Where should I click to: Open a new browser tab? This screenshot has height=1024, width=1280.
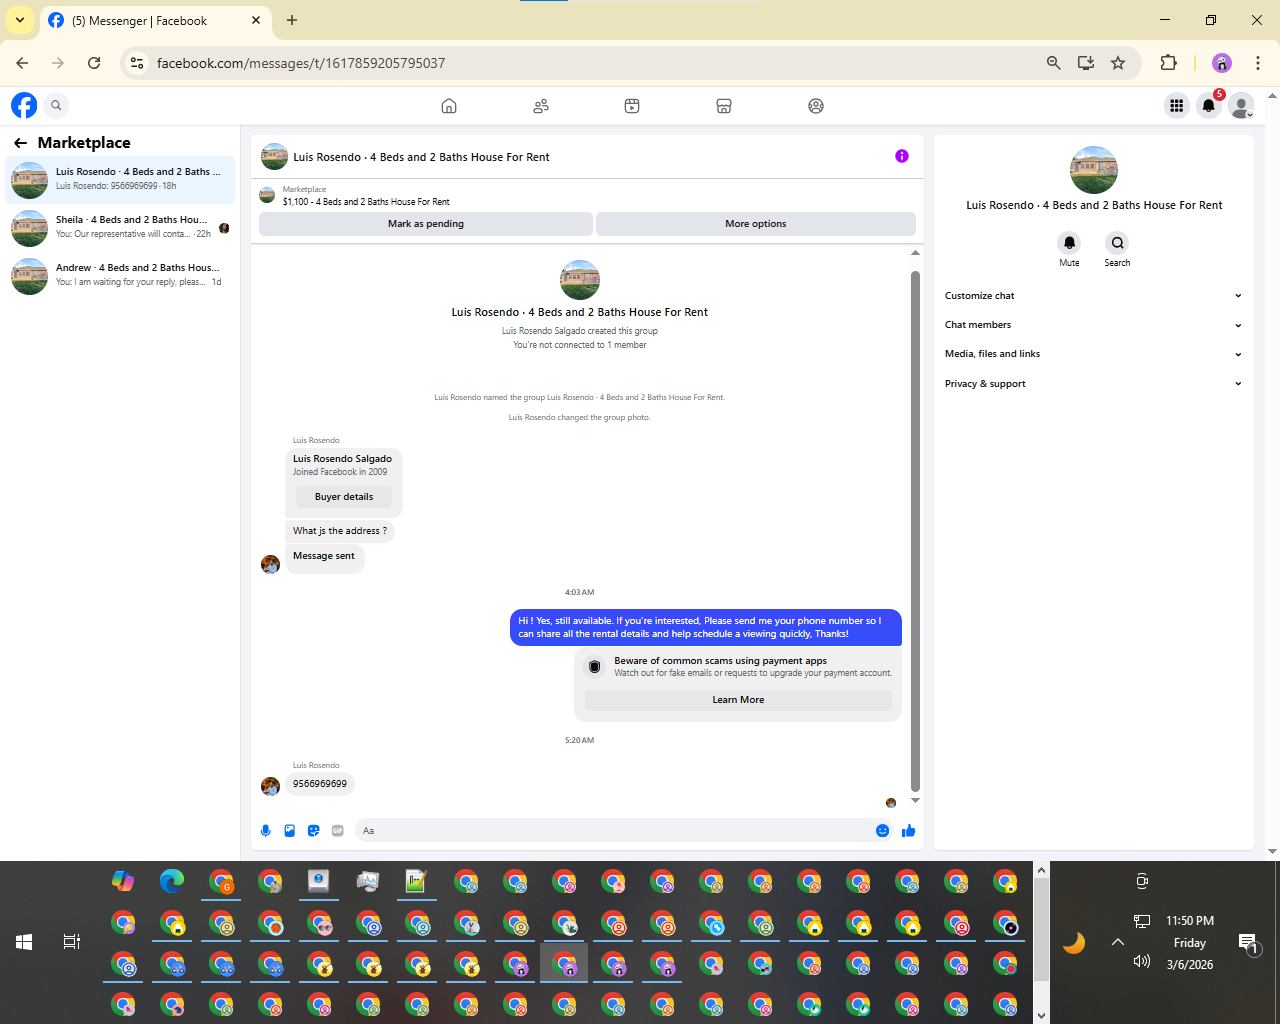tap(292, 20)
